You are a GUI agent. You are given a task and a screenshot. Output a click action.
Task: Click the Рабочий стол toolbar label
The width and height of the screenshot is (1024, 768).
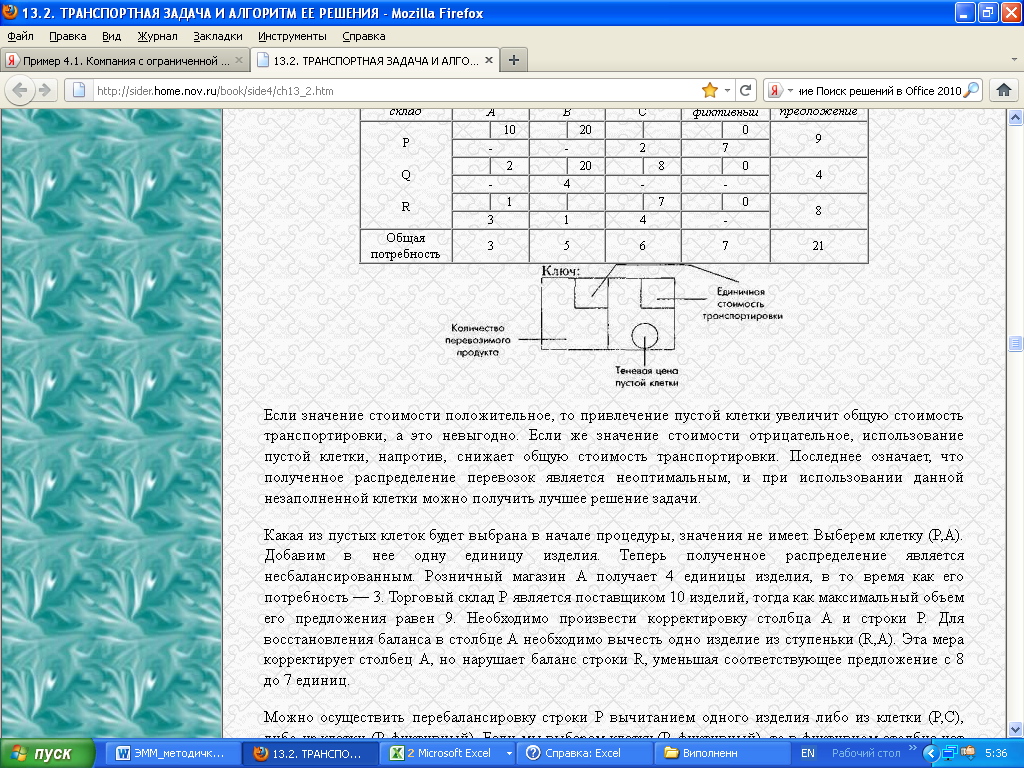[866, 753]
